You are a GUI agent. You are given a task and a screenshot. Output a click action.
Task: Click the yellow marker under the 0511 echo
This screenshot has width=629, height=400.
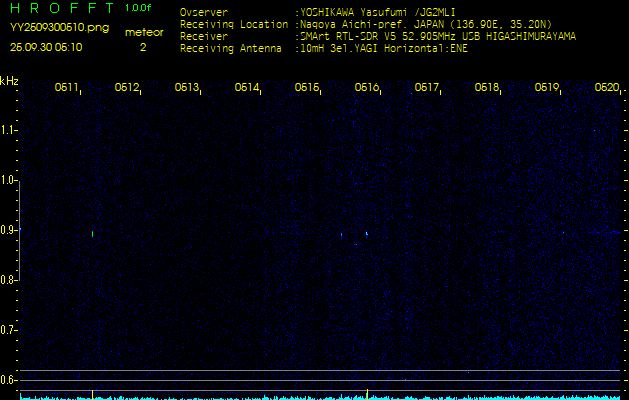click(93, 394)
